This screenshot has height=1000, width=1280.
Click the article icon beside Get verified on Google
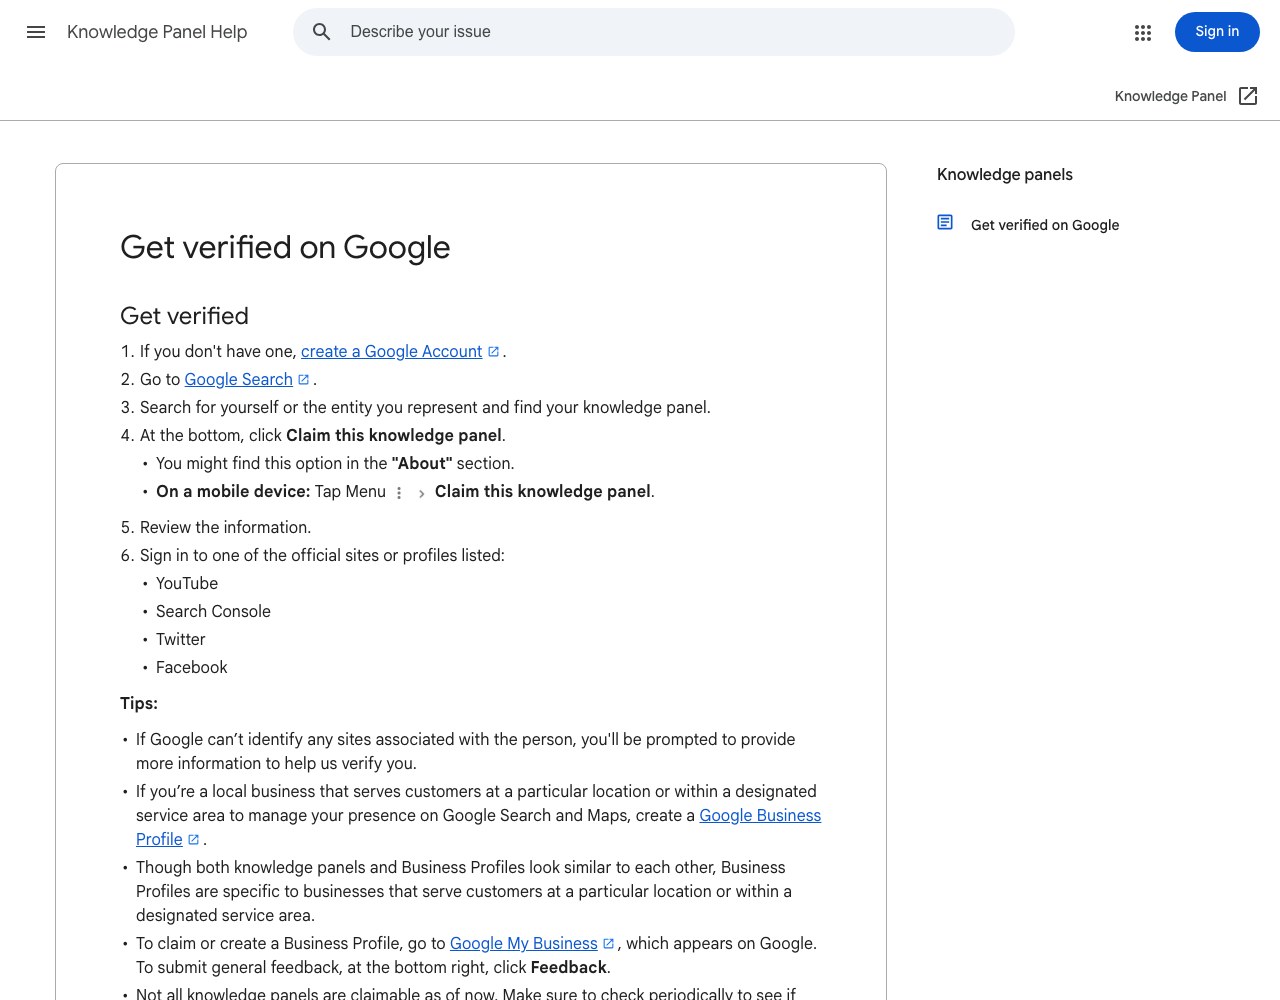point(945,222)
